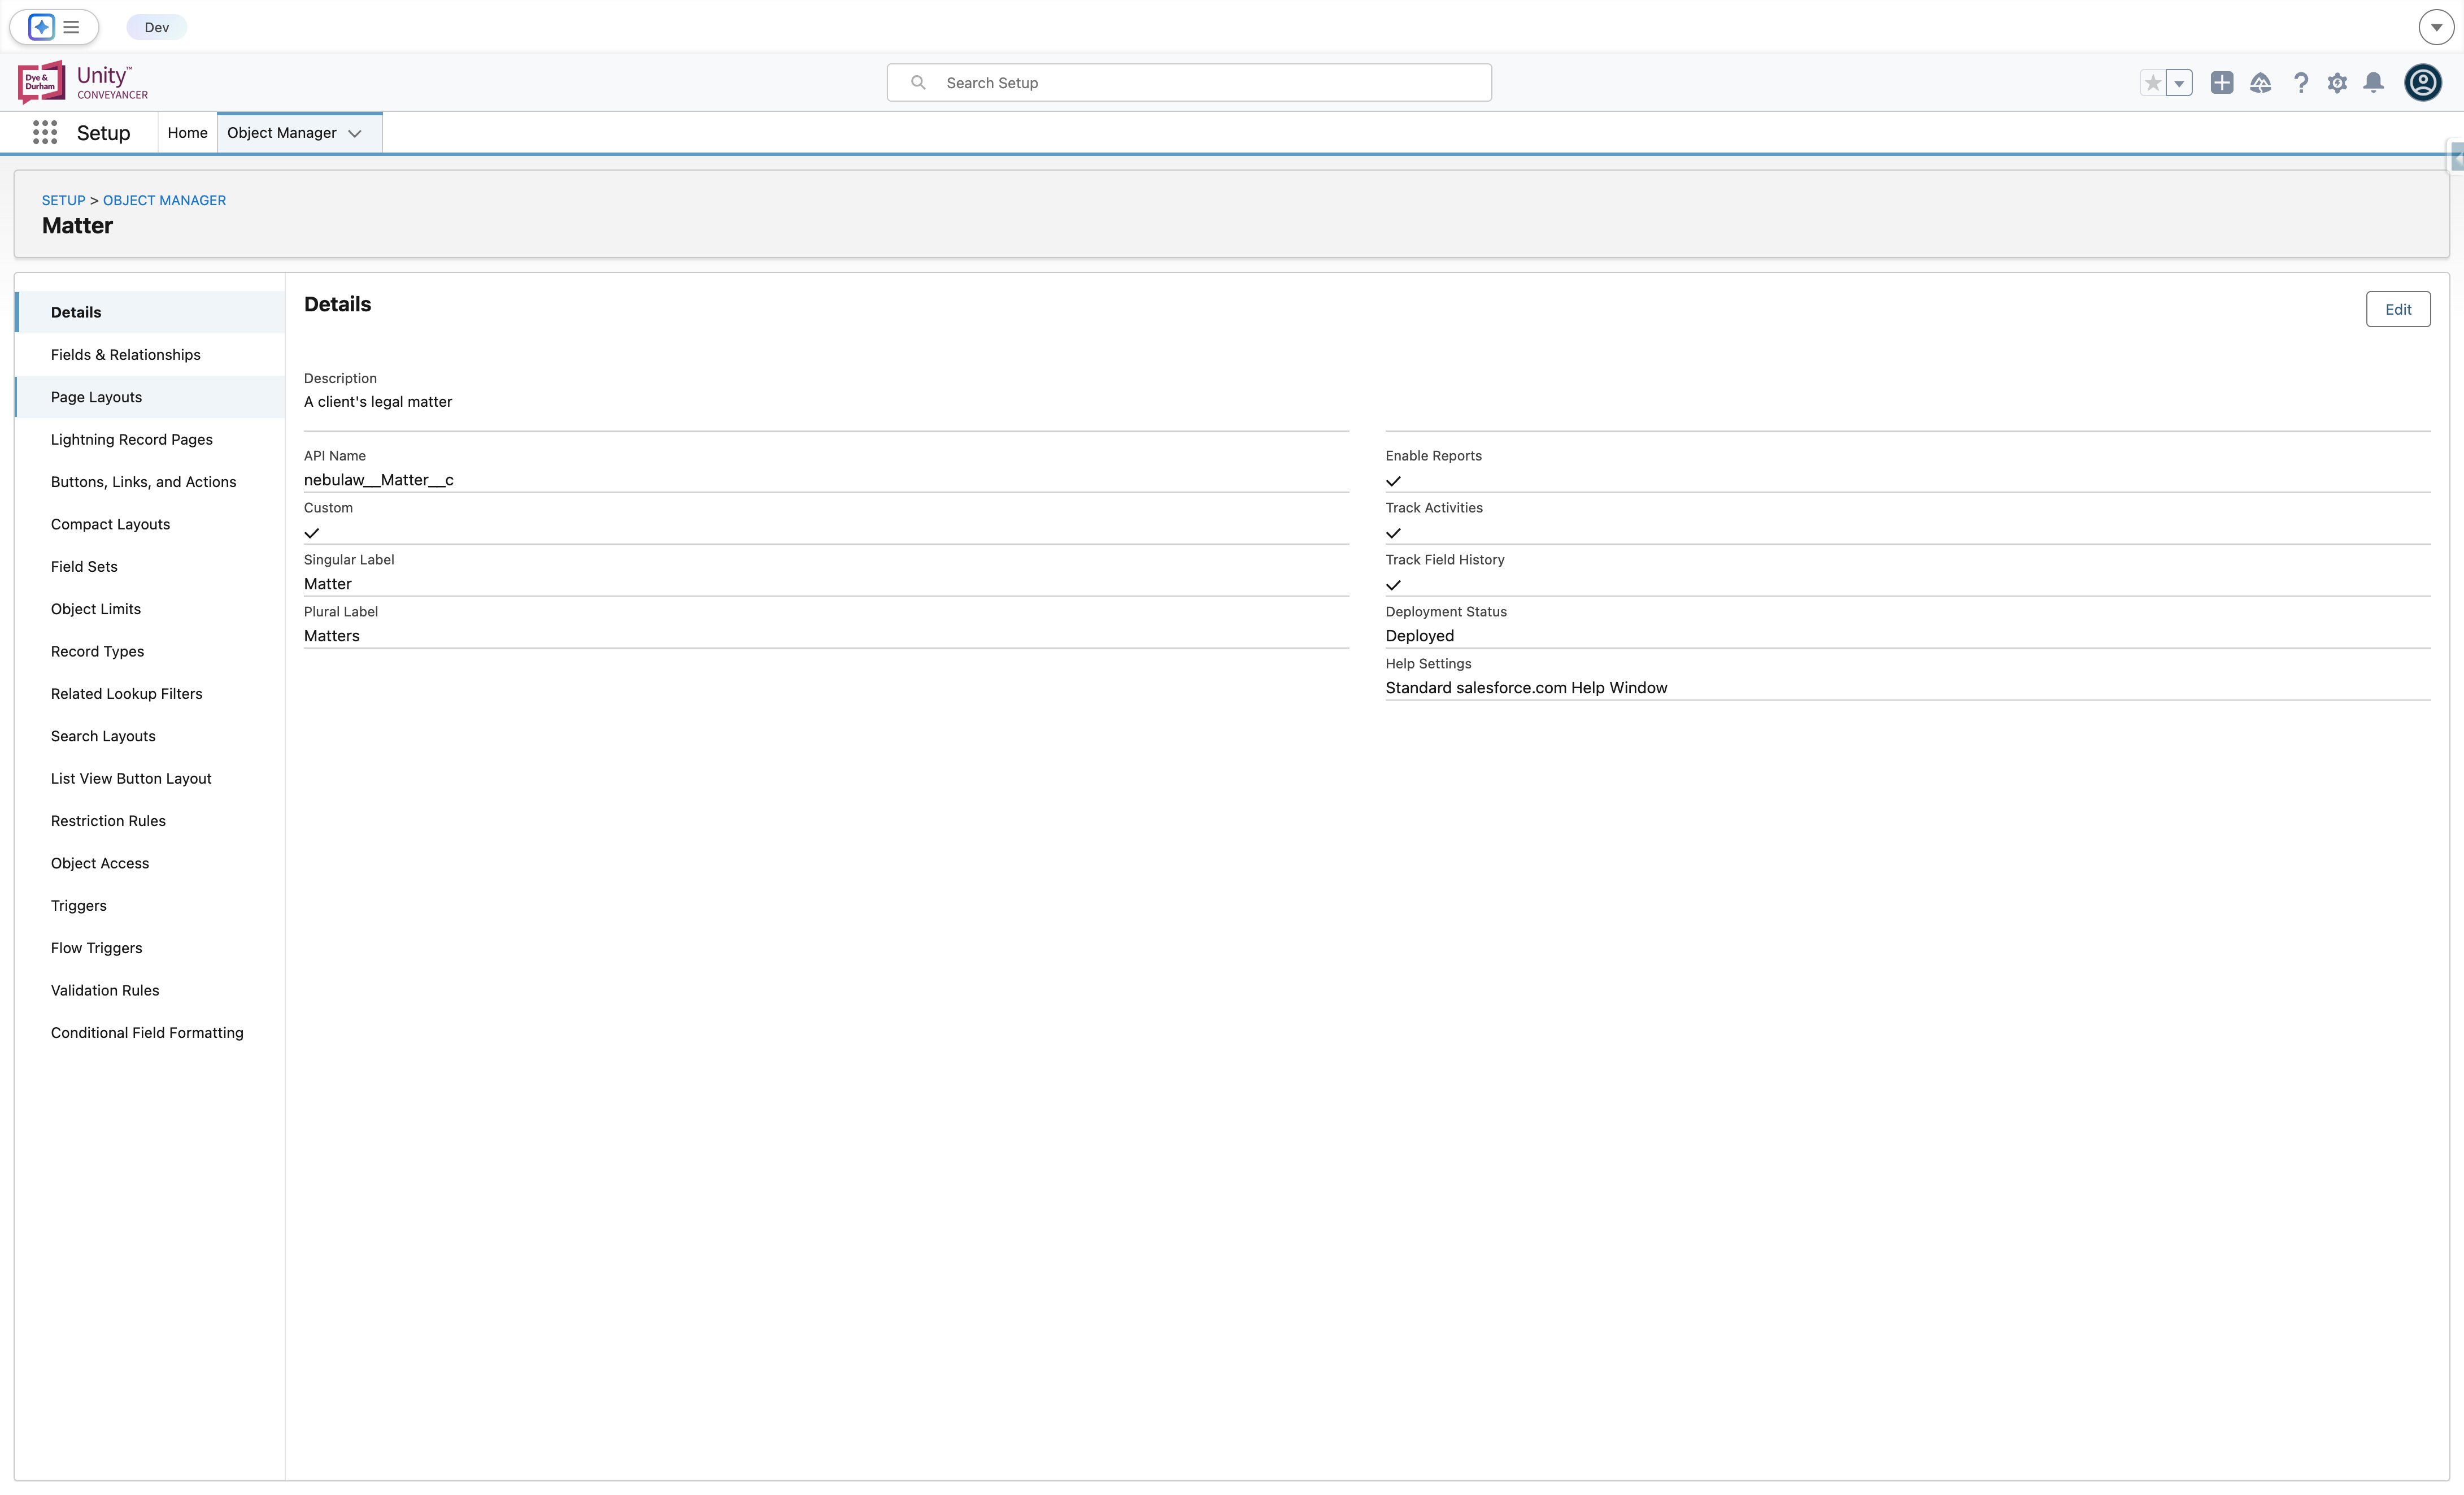This screenshot has width=2464, height=1495.
Task: Click the Dye & Durham Unity logo
Action: (83, 82)
